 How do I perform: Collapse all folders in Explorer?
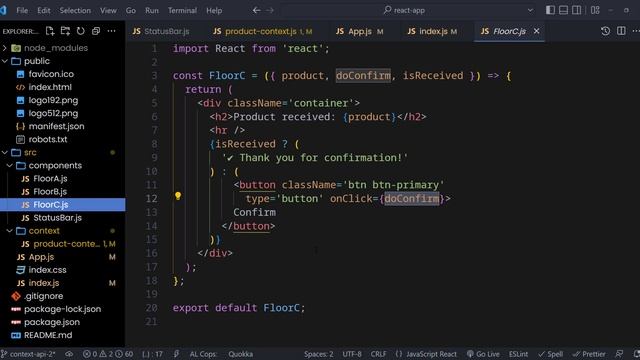click(x=96, y=31)
